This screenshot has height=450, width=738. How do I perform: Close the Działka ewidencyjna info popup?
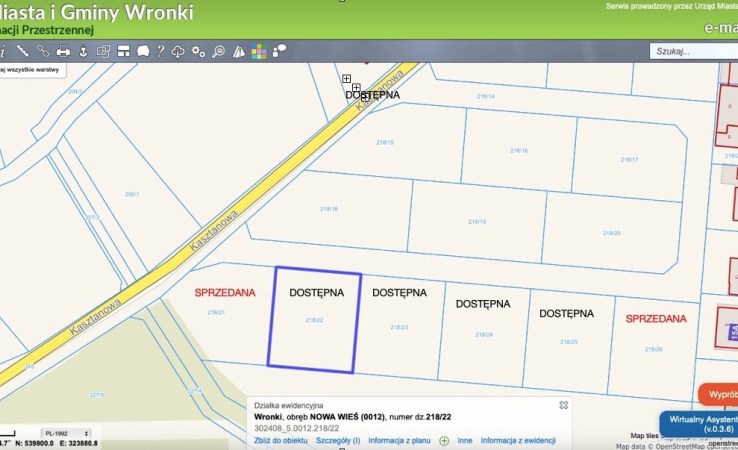pyautogui.click(x=563, y=405)
